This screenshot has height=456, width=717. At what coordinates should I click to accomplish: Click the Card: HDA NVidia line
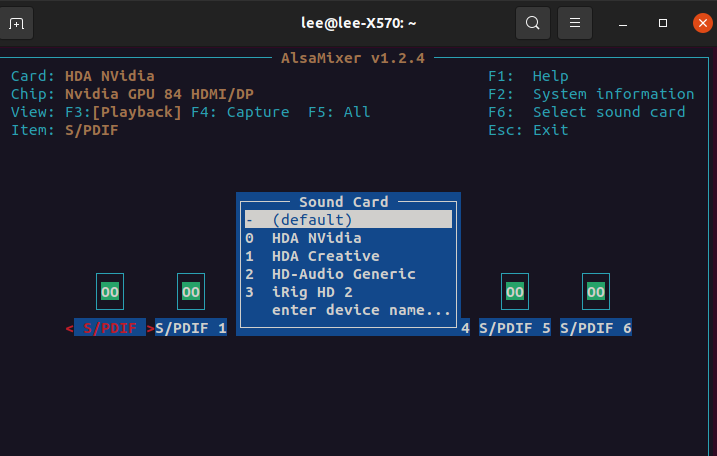(x=83, y=76)
